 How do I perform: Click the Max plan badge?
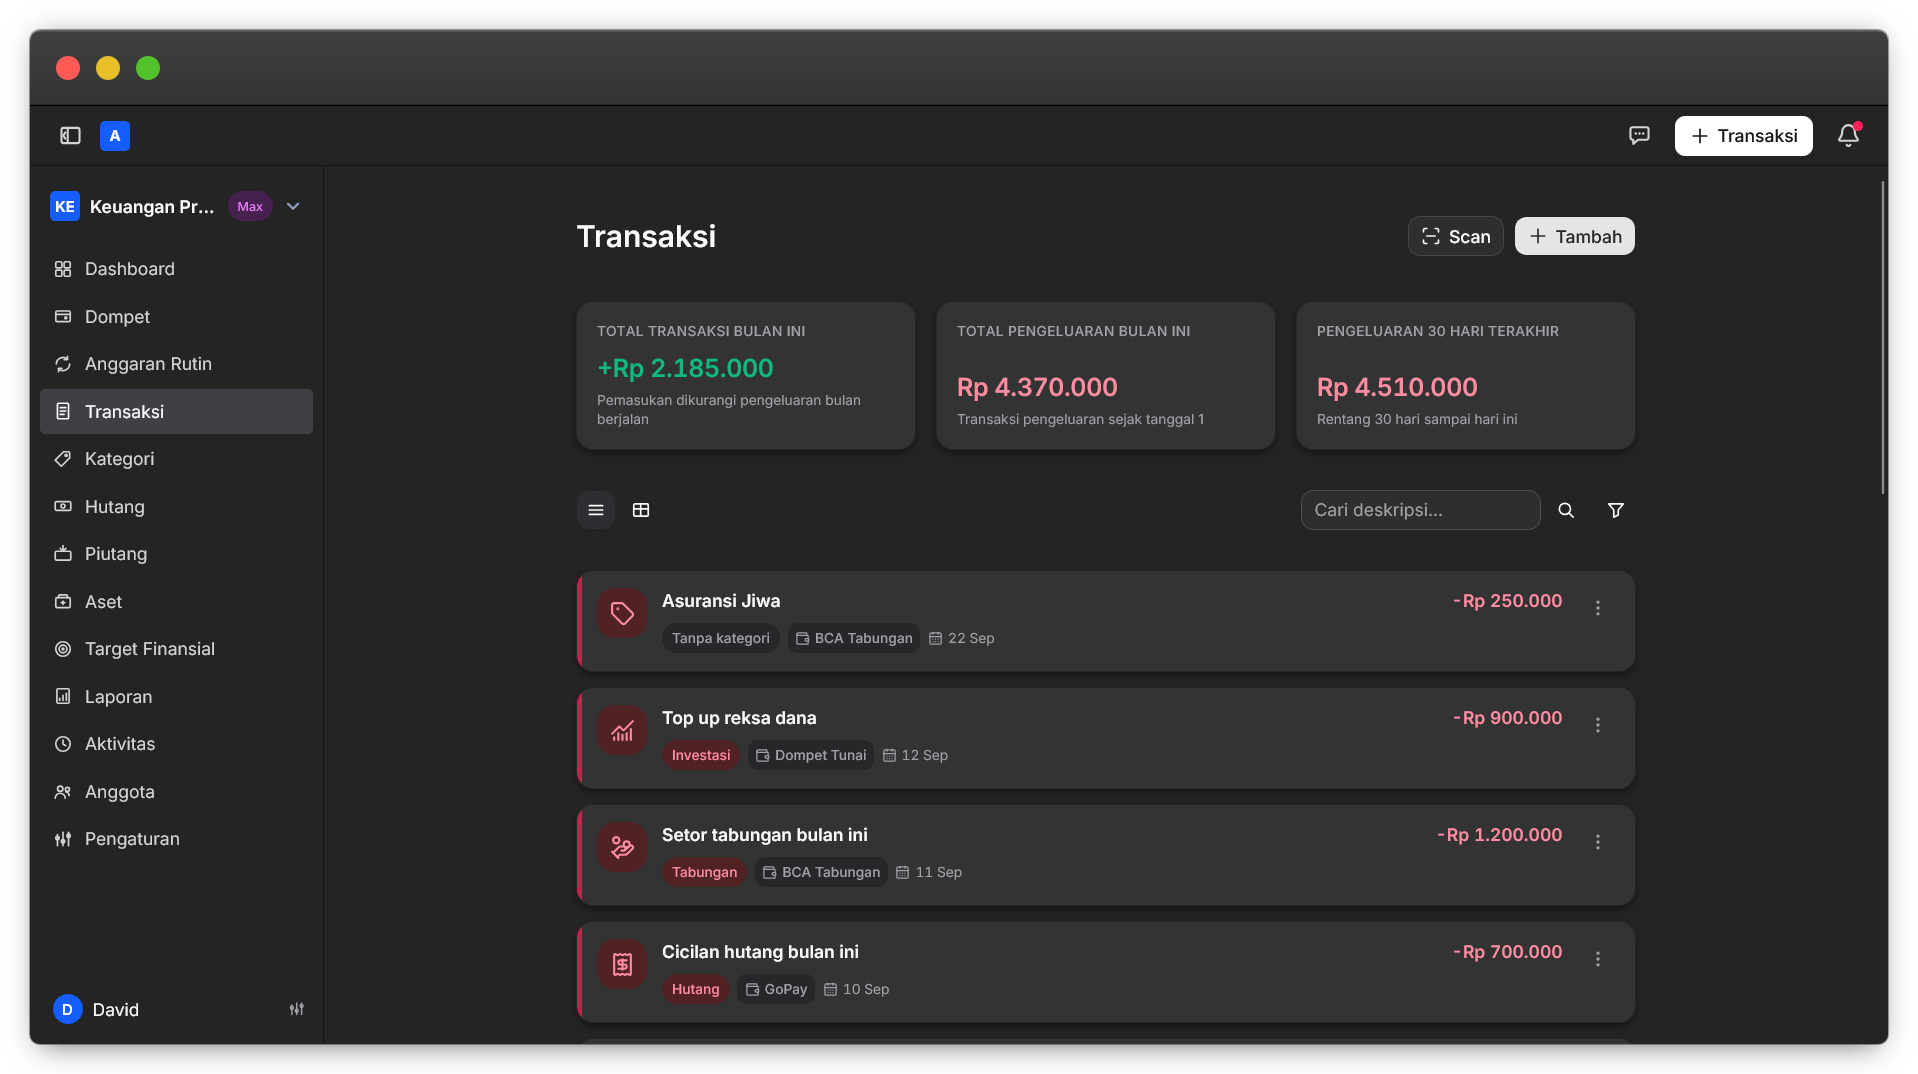click(x=250, y=207)
